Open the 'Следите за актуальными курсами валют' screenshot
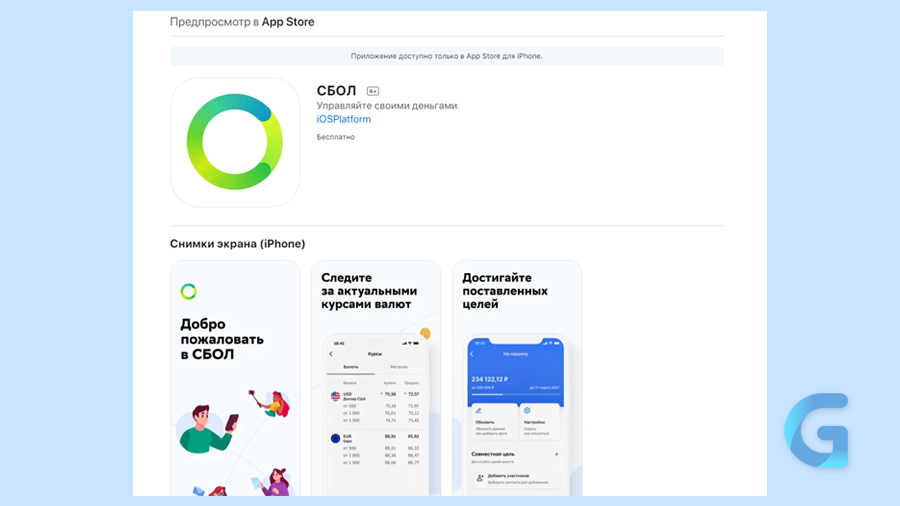The width and height of the screenshot is (900, 506). (376, 378)
